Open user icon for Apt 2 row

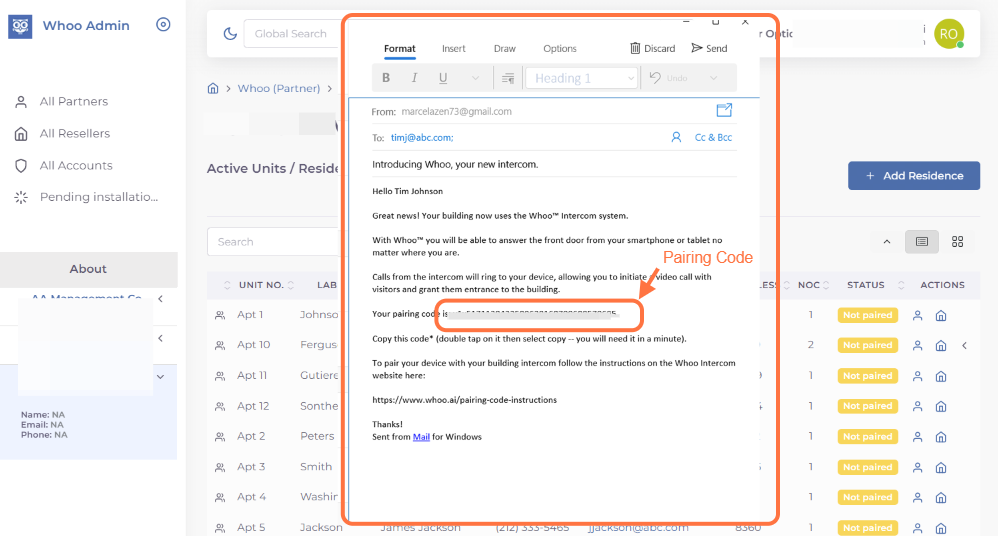point(917,437)
